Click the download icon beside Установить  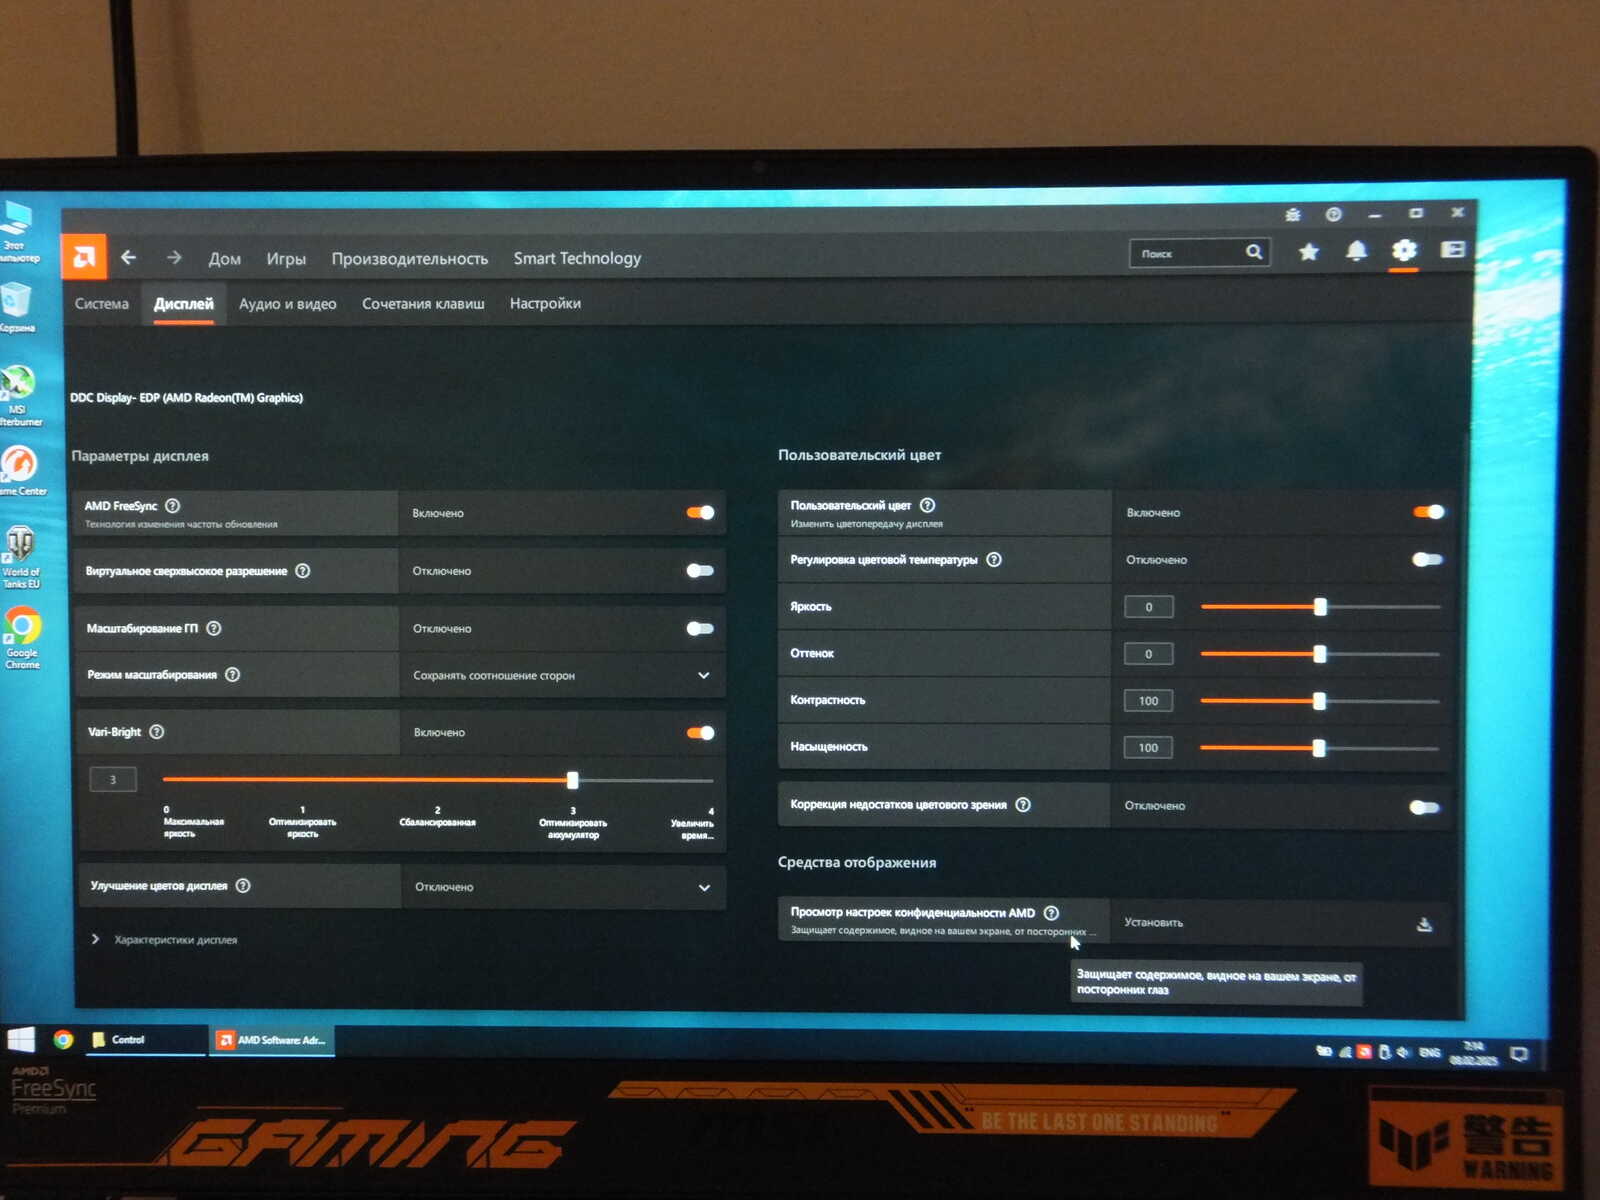1425,925
